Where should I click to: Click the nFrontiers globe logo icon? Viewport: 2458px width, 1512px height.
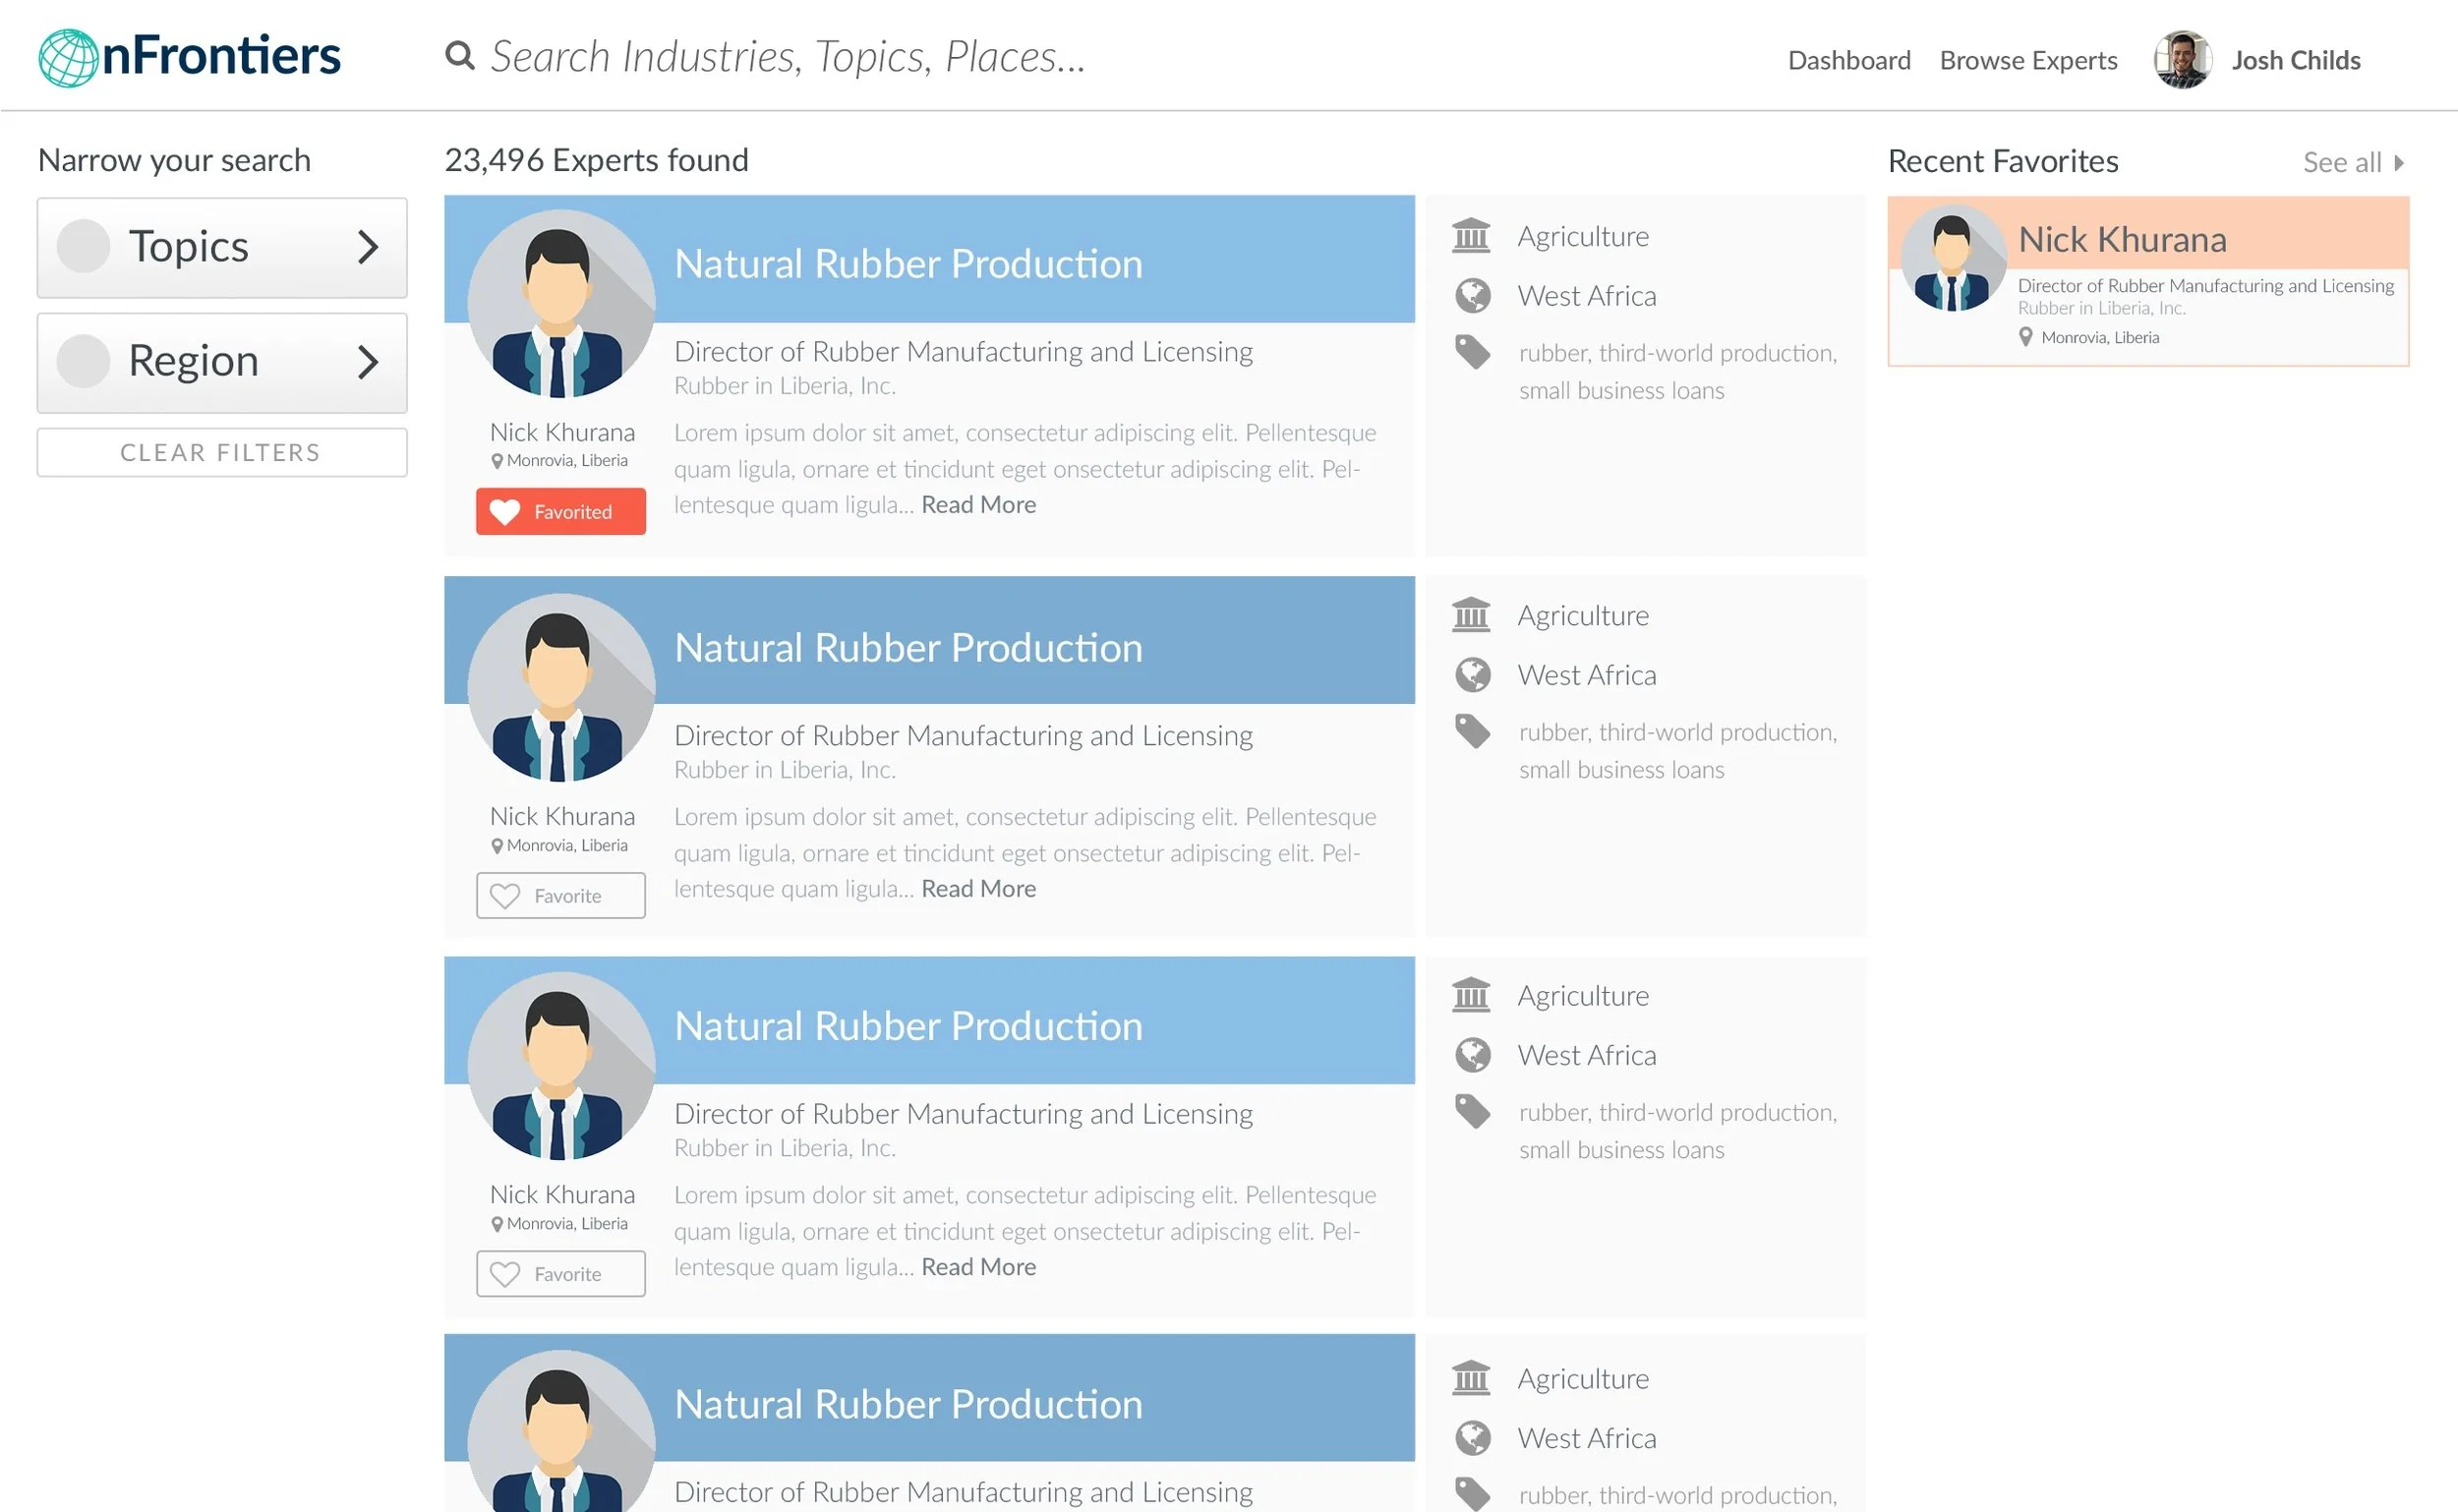tap(67, 58)
